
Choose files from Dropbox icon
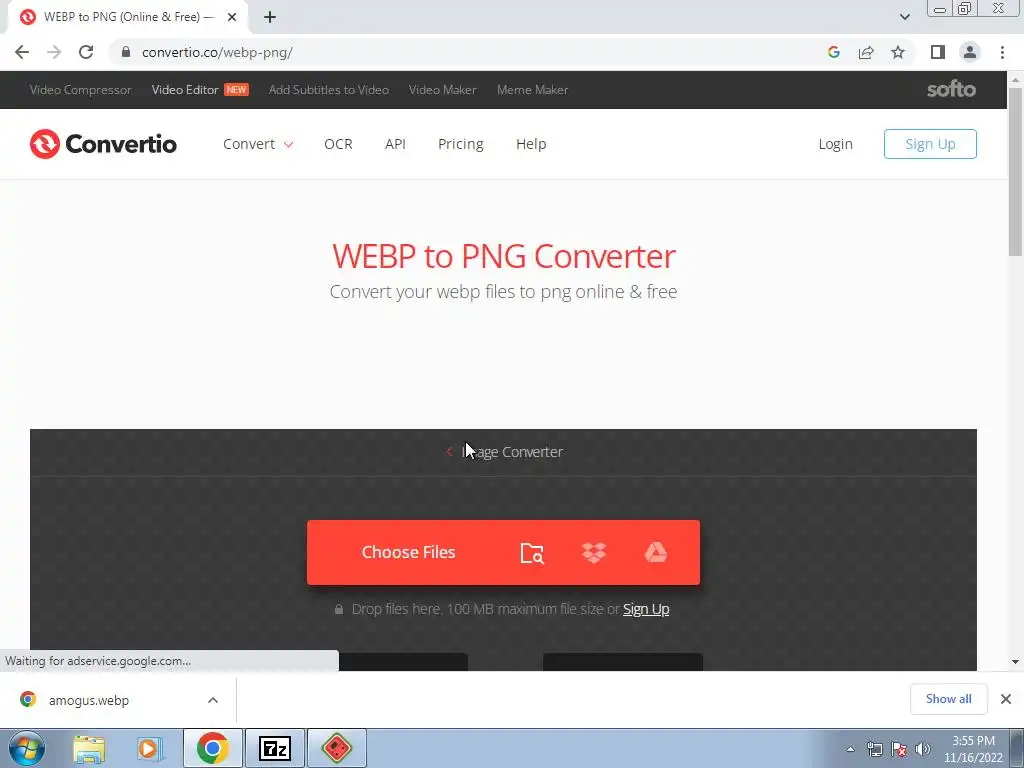click(x=594, y=552)
